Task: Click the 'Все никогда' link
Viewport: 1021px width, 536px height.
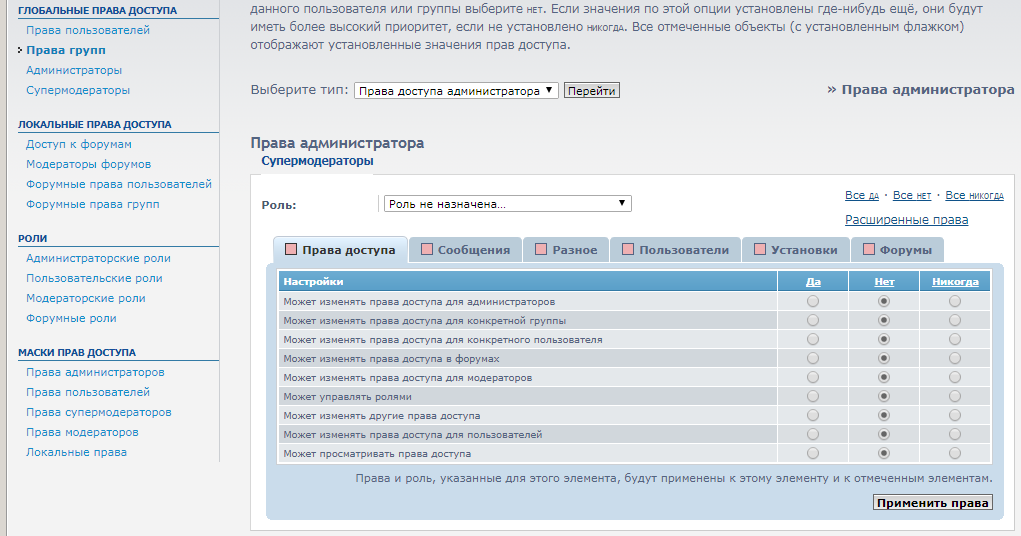Action: 974,196
